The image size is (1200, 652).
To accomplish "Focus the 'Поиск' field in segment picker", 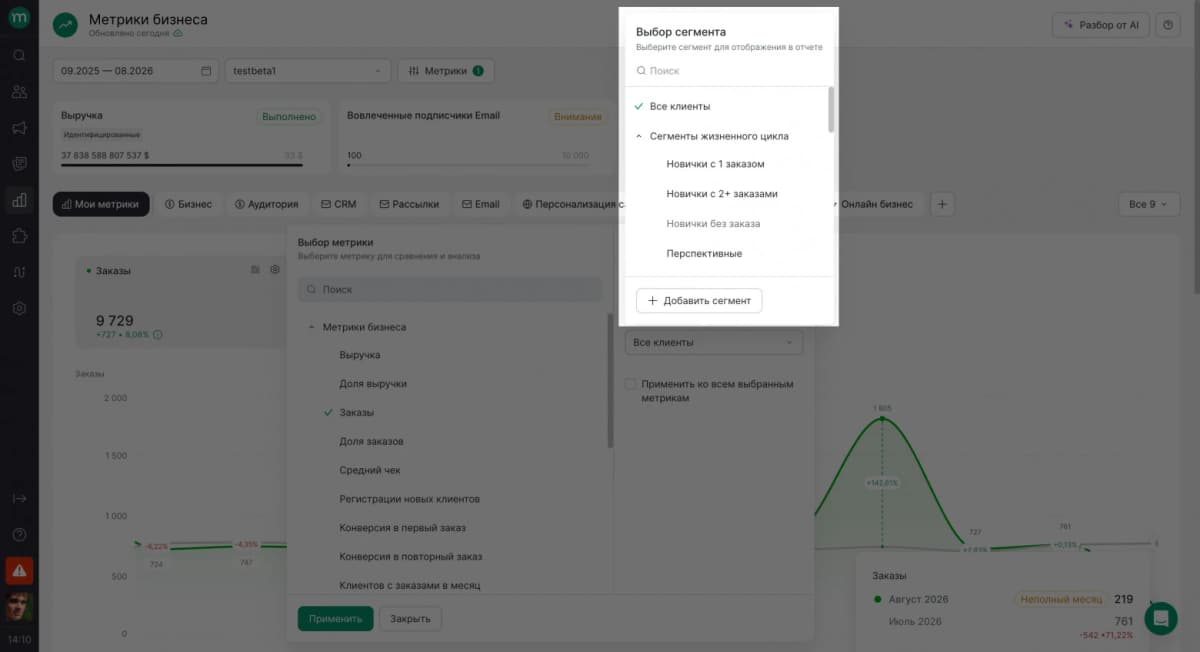I will pyautogui.click(x=727, y=71).
